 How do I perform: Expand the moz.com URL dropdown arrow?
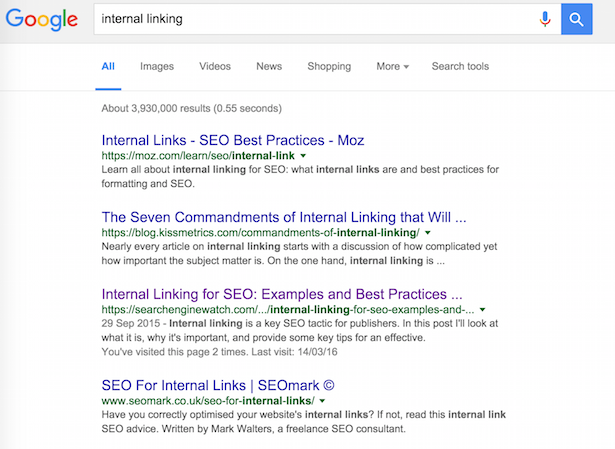click(303, 157)
